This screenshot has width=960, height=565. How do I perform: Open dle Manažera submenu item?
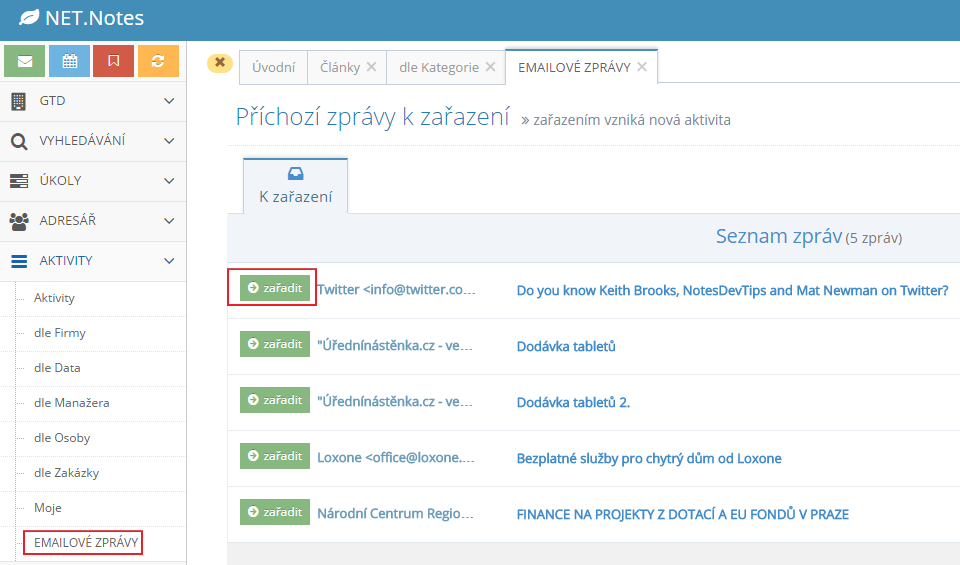click(x=72, y=403)
